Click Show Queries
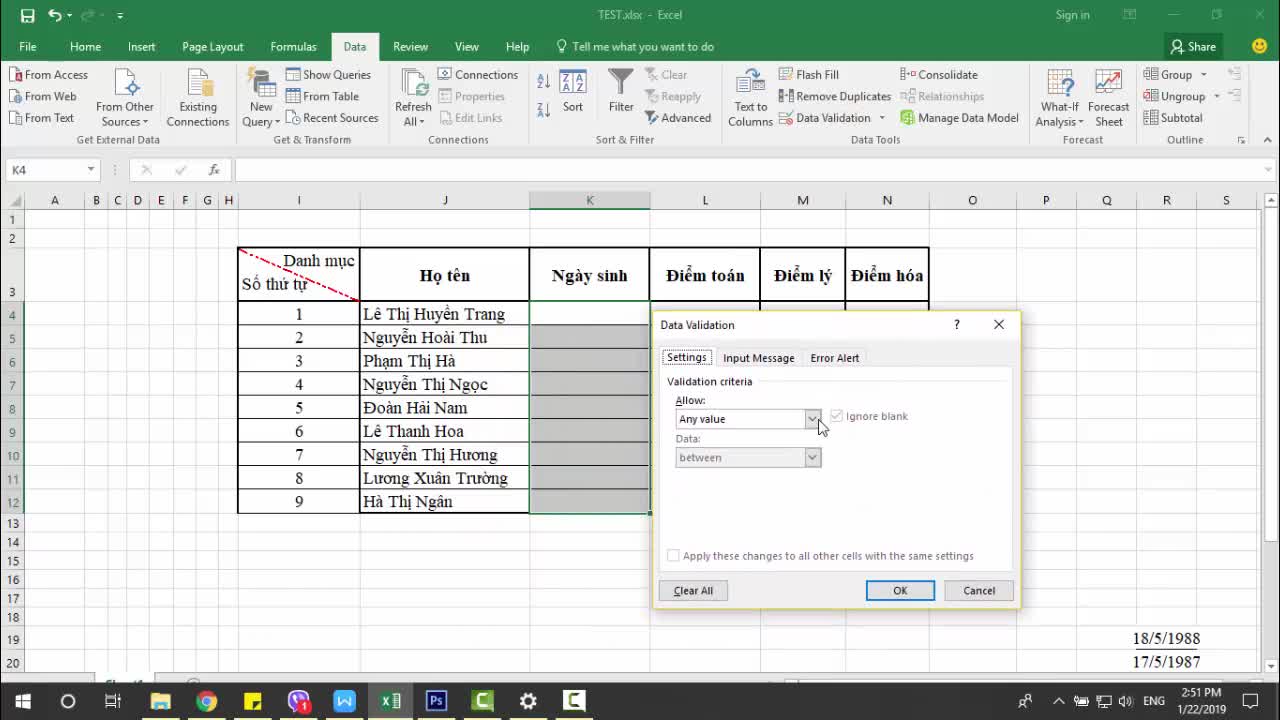The height and width of the screenshot is (720, 1280). coord(328,75)
